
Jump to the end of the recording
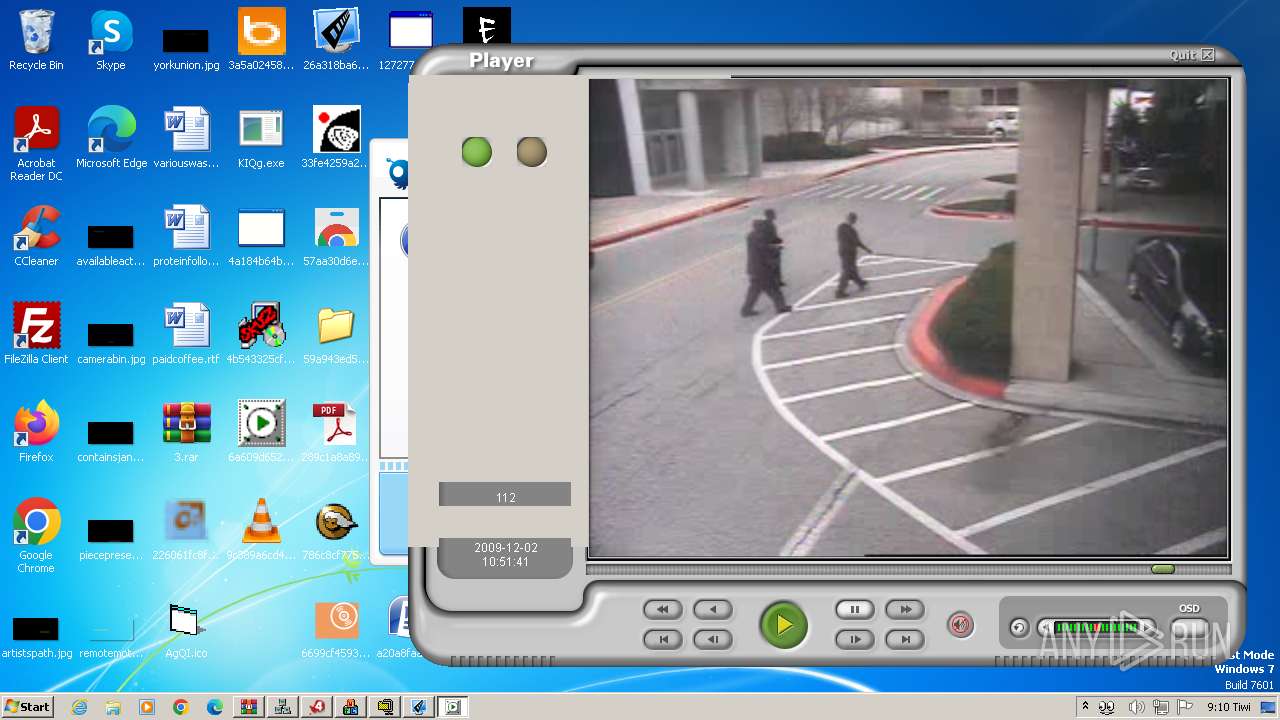[x=905, y=639]
